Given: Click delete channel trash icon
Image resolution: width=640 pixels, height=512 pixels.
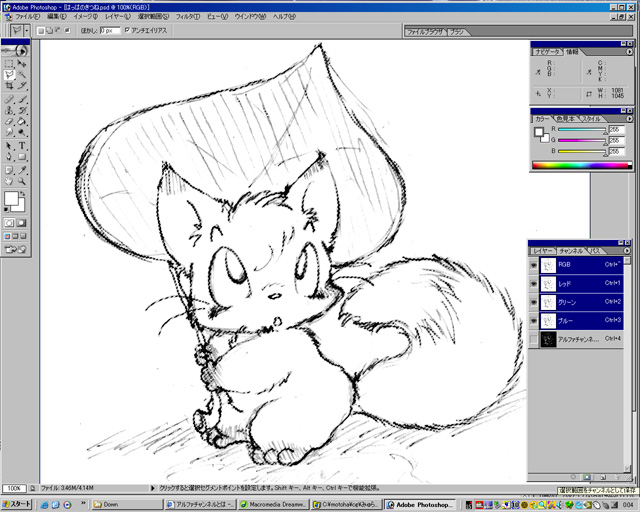Looking at the screenshot, I should 618,477.
